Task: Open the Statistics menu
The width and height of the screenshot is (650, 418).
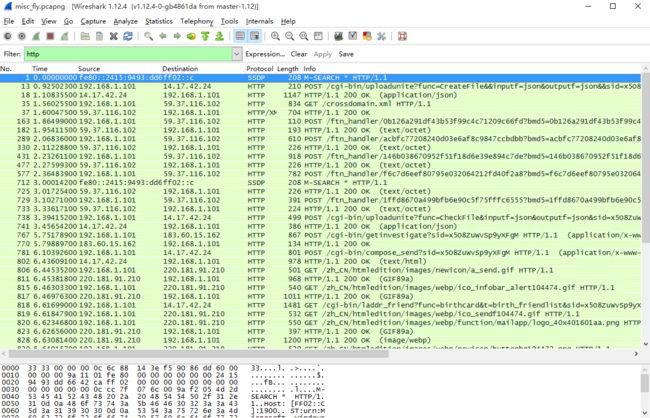Action: [159, 21]
